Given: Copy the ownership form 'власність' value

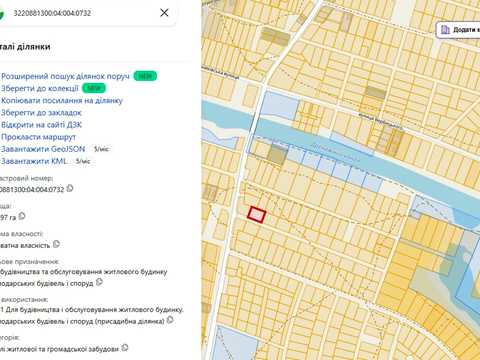Looking at the screenshot, I should point(56,244).
